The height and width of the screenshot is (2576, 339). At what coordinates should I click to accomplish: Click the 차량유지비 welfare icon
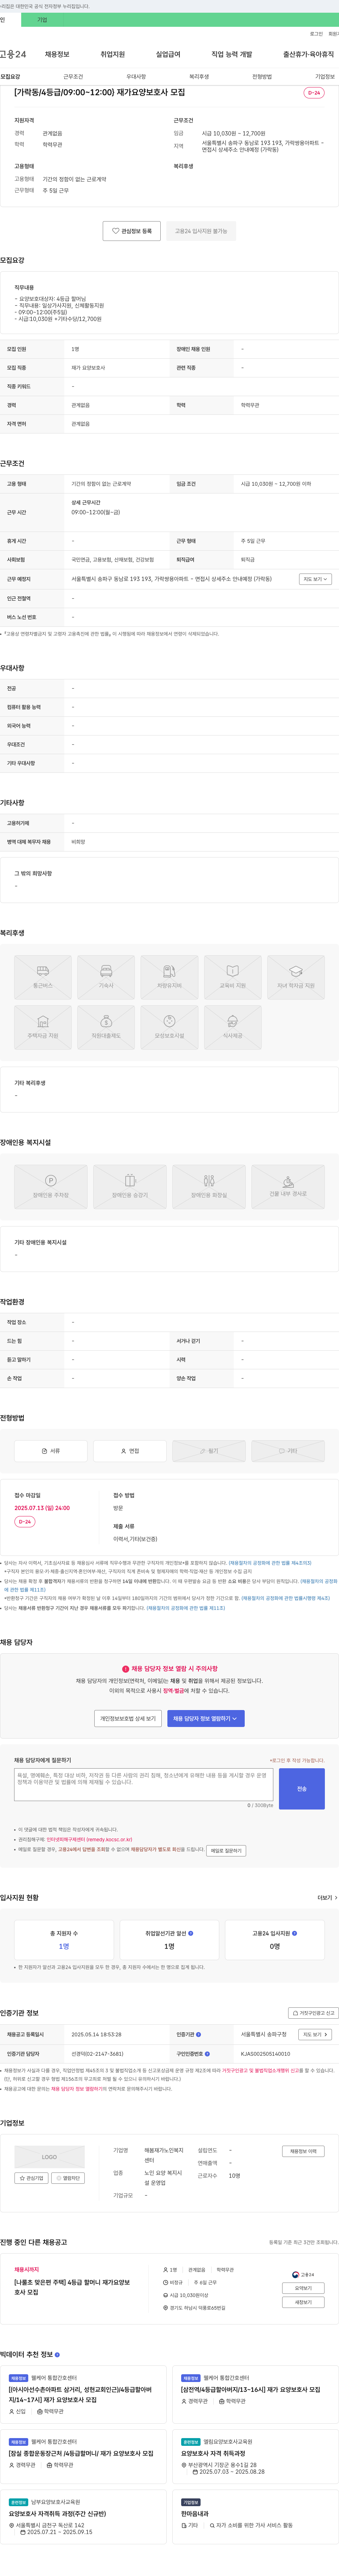tap(169, 977)
